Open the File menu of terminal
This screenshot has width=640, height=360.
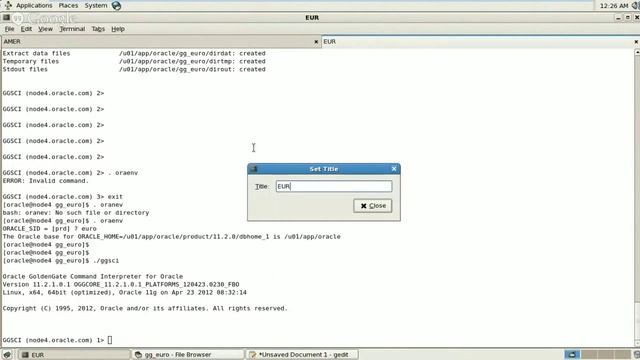click(x=9, y=29)
